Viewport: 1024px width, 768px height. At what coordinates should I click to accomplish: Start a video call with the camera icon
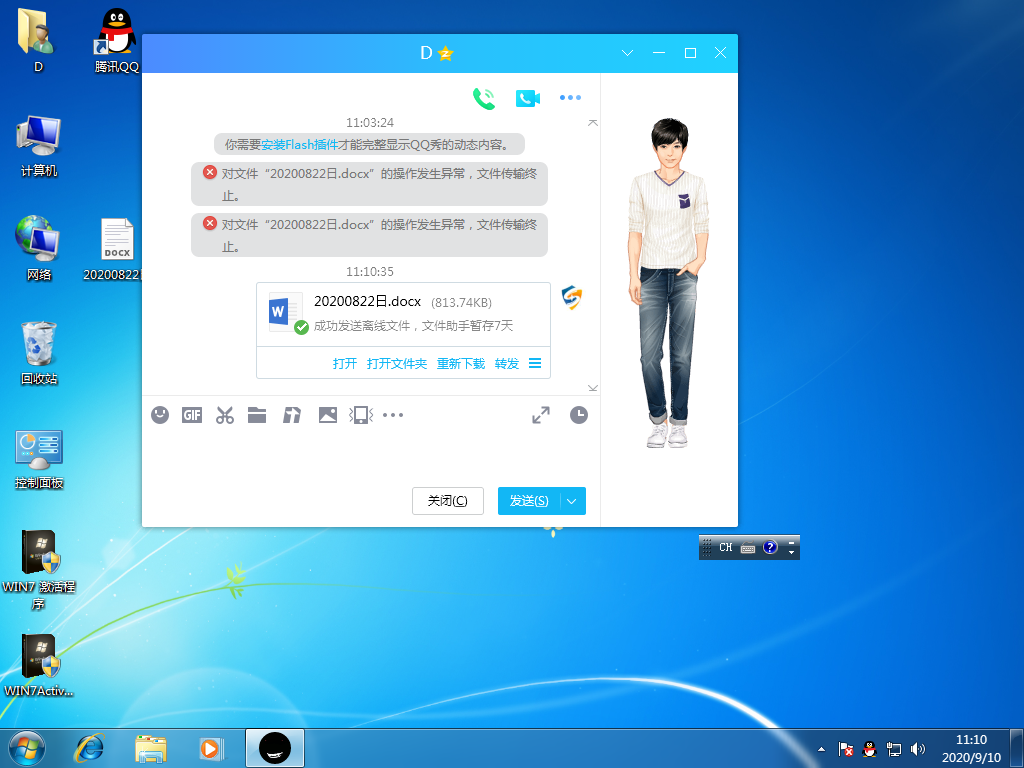coord(528,98)
